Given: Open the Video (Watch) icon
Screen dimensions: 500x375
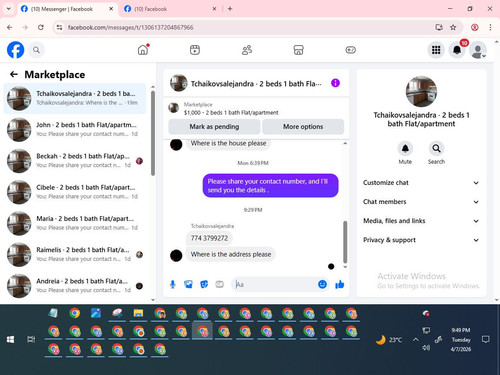Looking at the screenshot, I should click(195, 50).
